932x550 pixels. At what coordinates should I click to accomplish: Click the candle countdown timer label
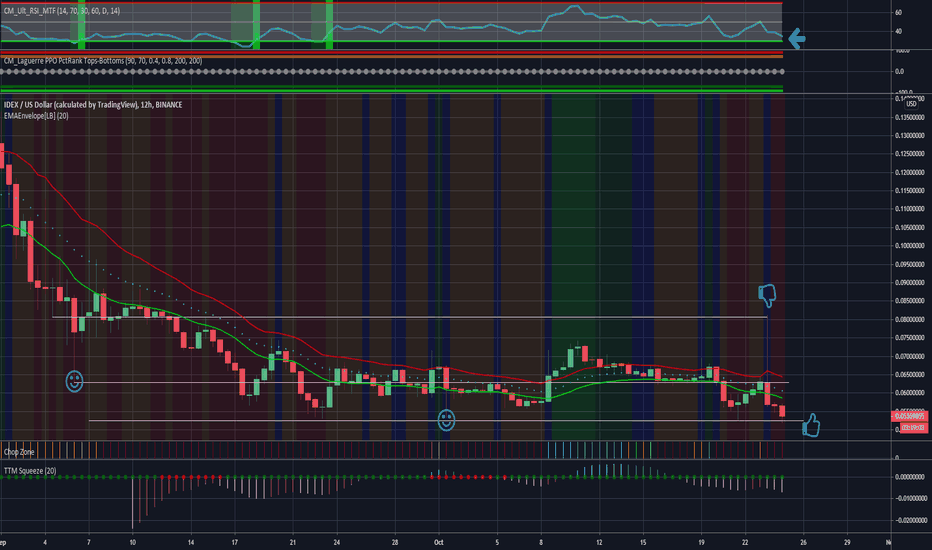912,428
